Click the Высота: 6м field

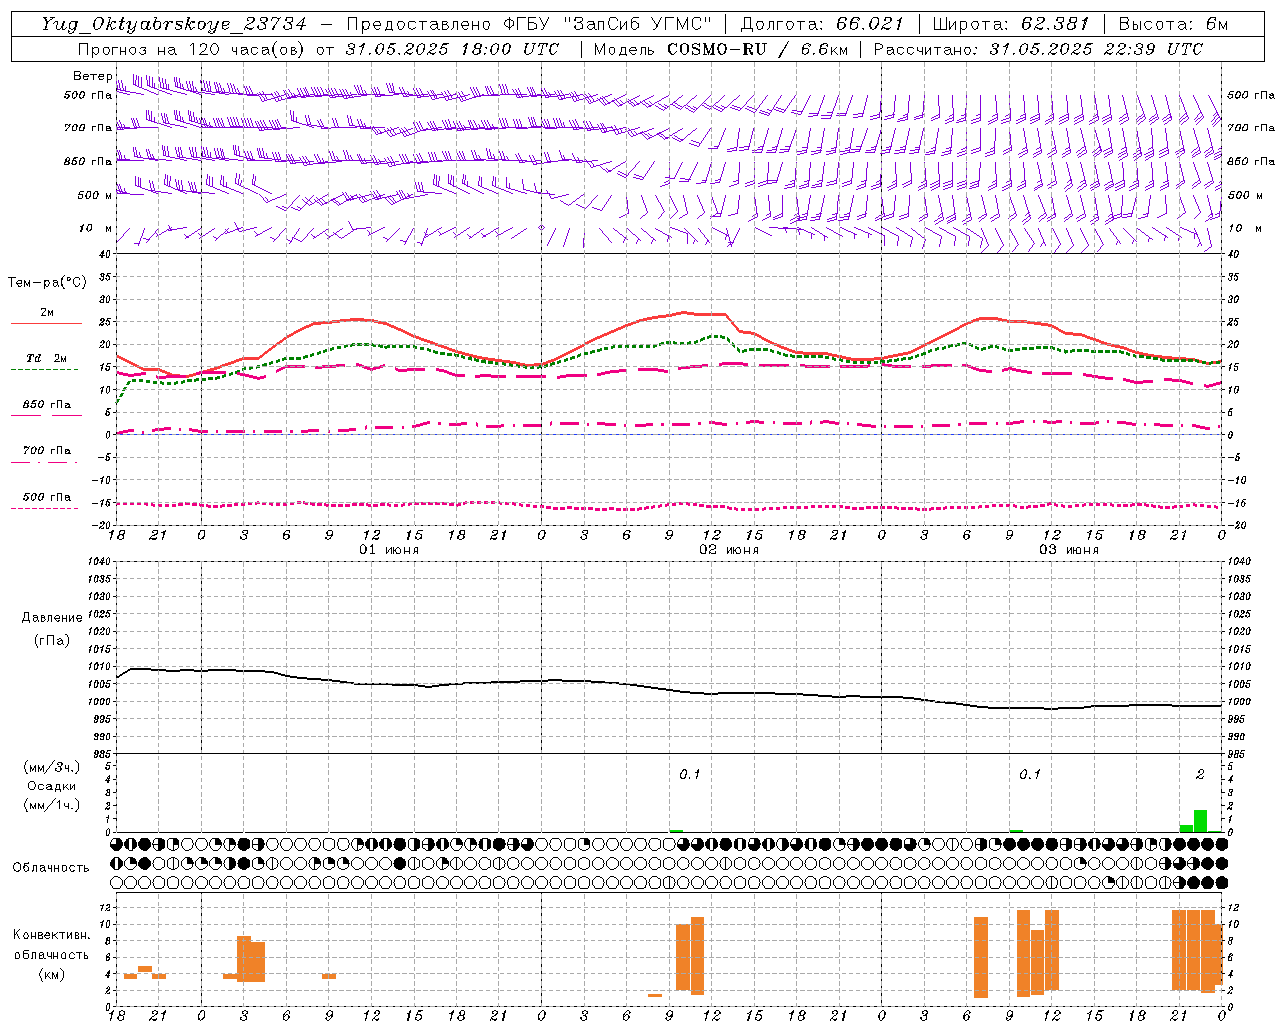tap(1173, 24)
